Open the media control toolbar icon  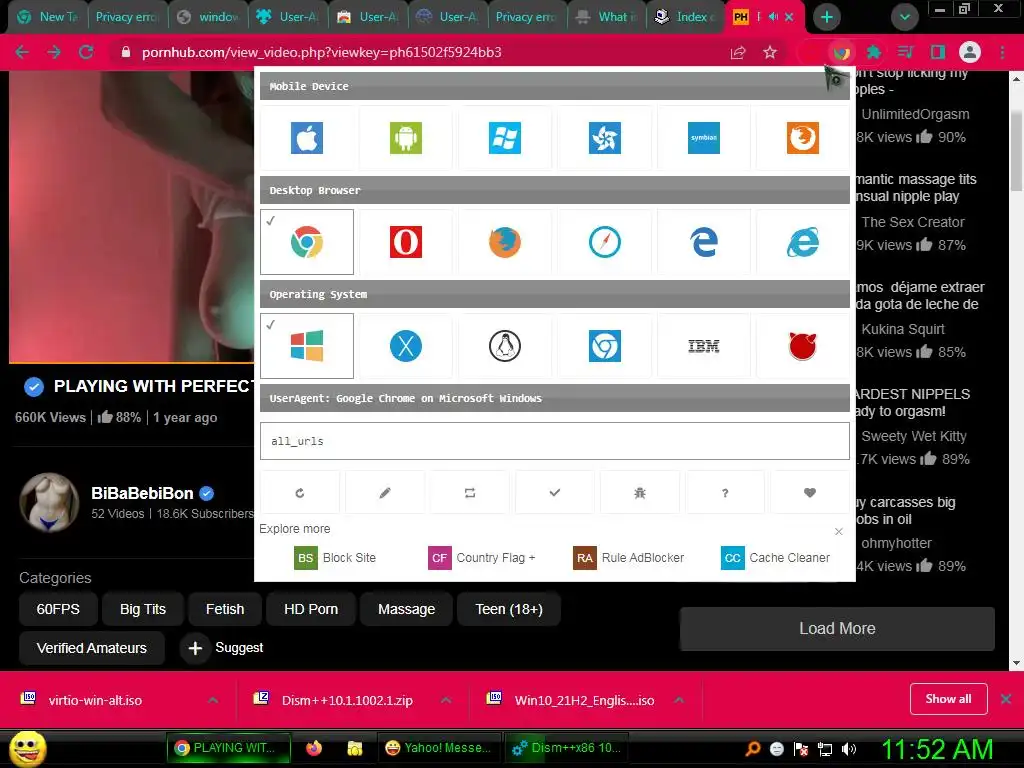905,52
